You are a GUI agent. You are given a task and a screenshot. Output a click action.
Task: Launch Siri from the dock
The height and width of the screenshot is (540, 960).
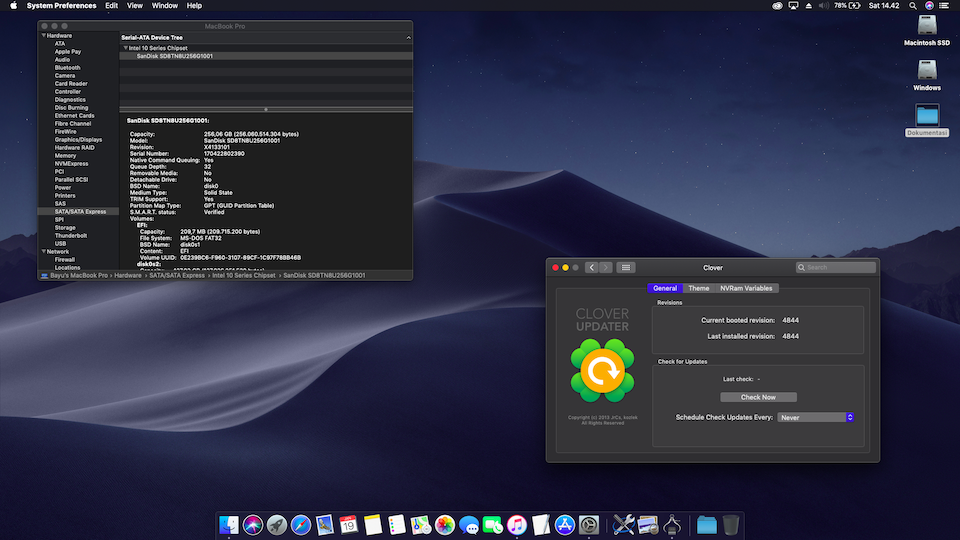point(252,525)
